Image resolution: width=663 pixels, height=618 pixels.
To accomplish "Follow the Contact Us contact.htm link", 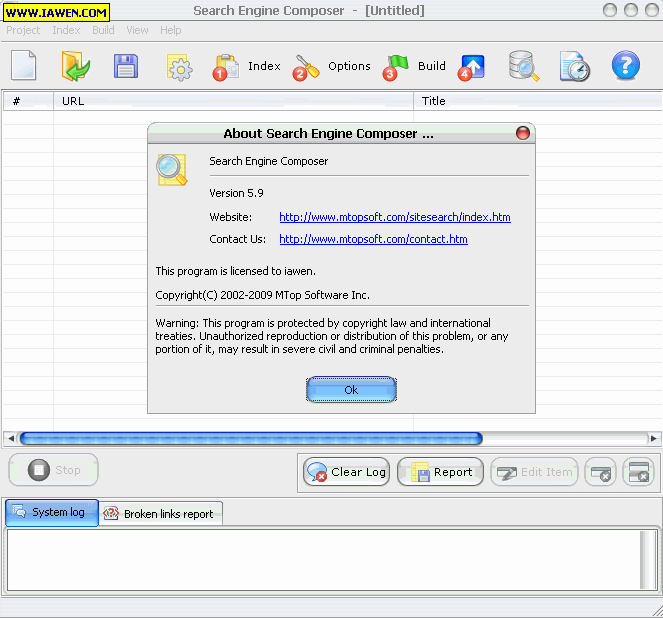I will click(373, 239).
